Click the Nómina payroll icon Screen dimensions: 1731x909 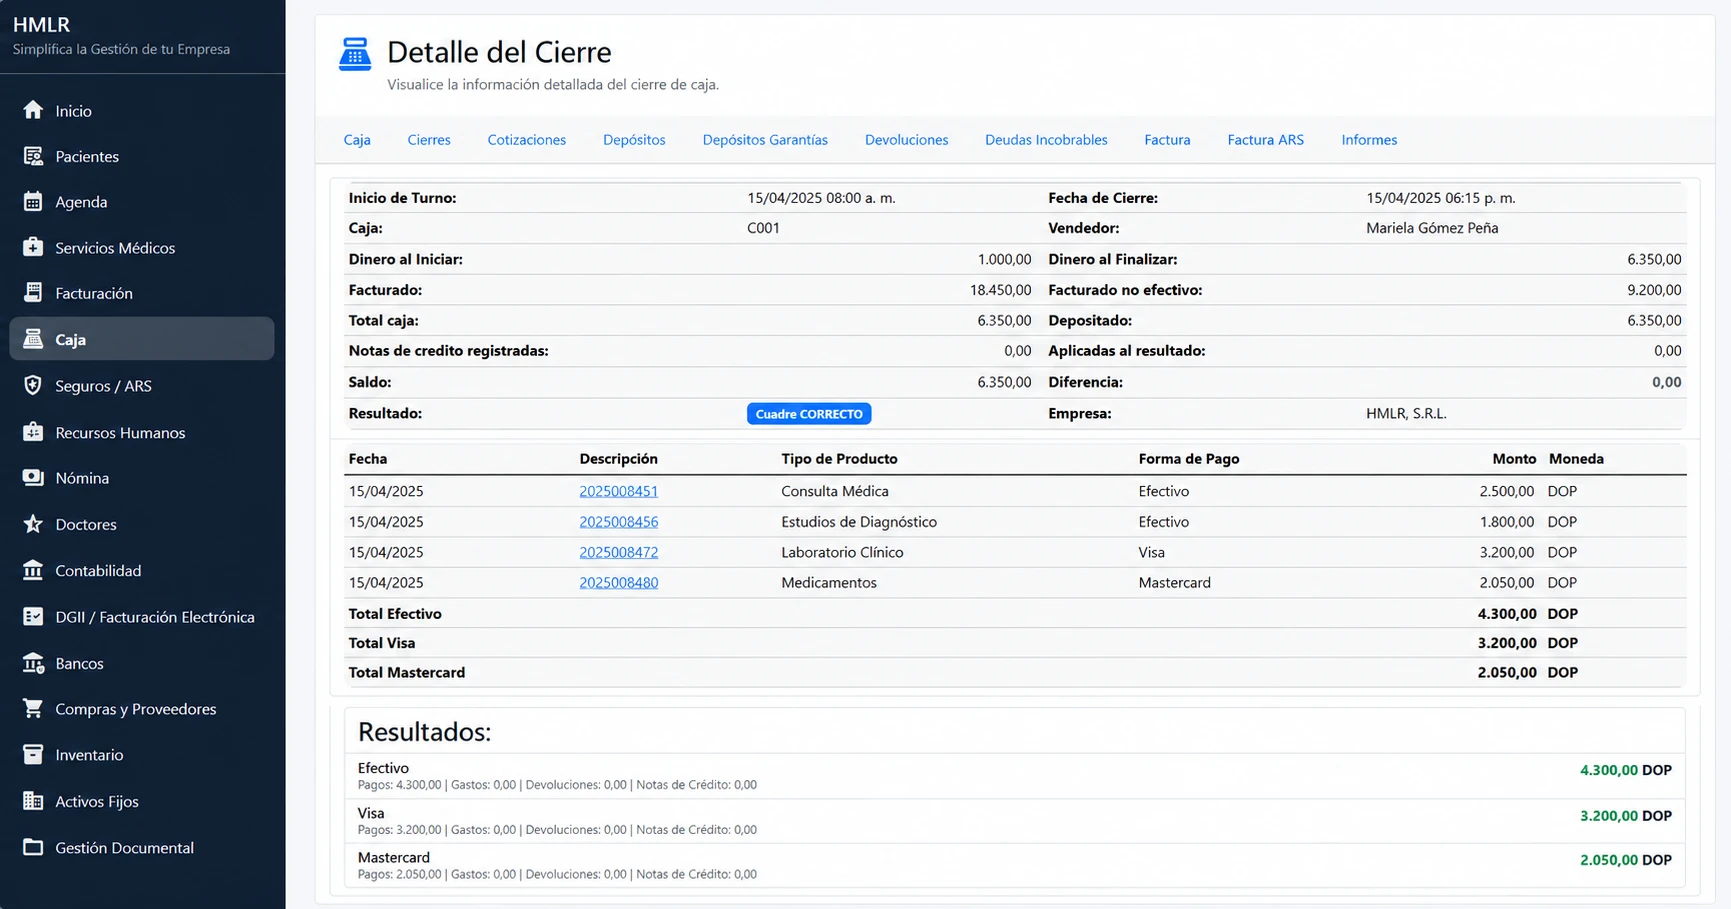(x=33, y=478)
